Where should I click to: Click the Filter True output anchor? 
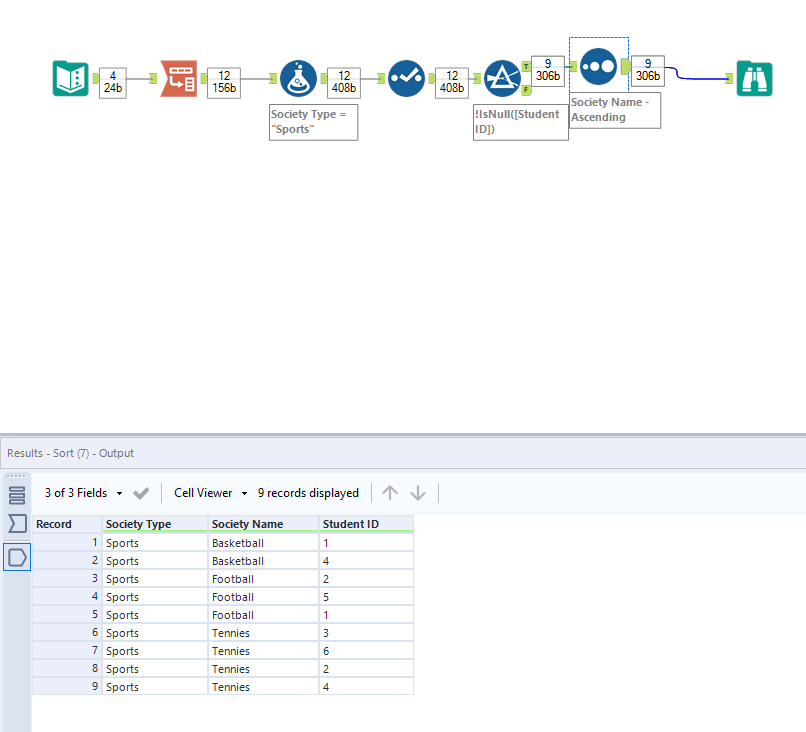(x=526, y=66)
